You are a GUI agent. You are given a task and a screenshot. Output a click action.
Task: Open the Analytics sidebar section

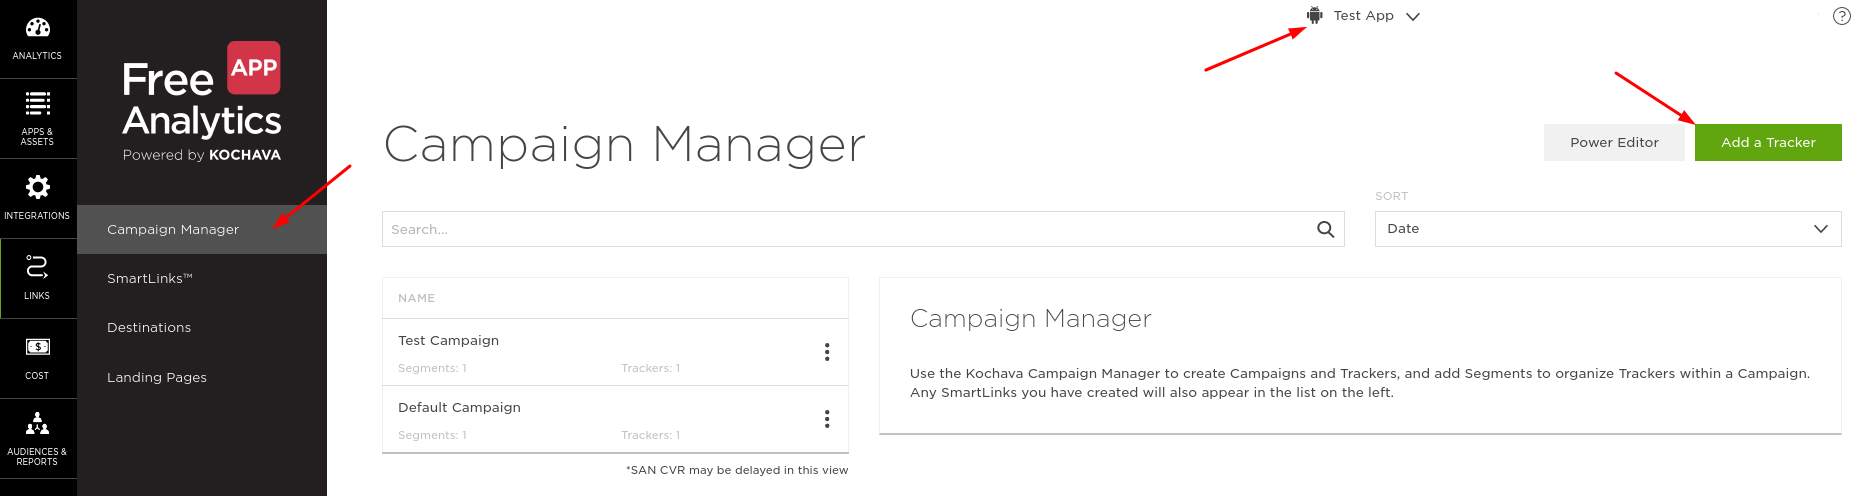tap(37, 38)
